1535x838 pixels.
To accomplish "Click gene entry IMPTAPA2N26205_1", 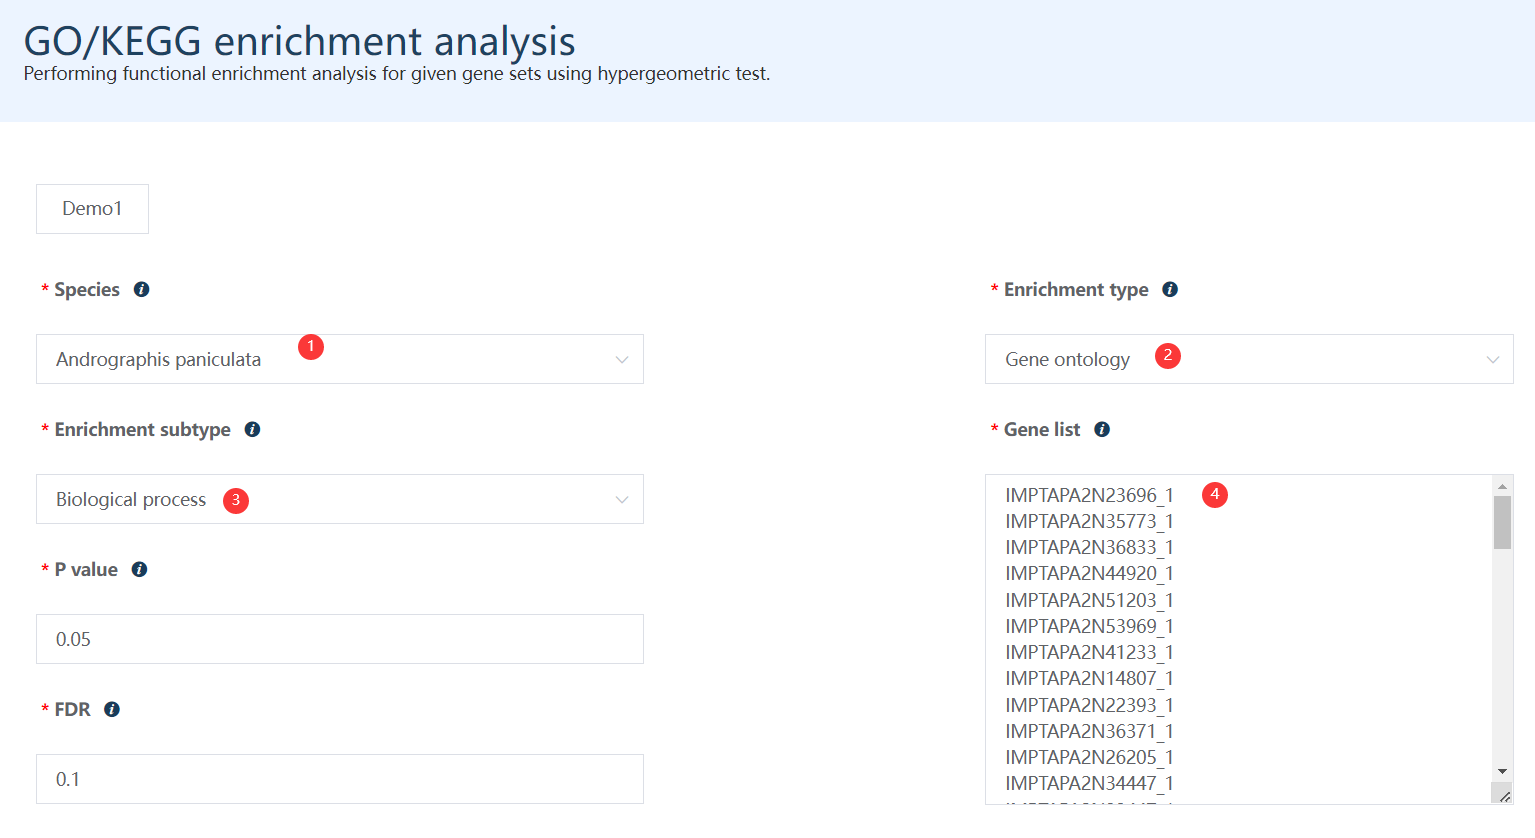I will tap(1089, 757).
